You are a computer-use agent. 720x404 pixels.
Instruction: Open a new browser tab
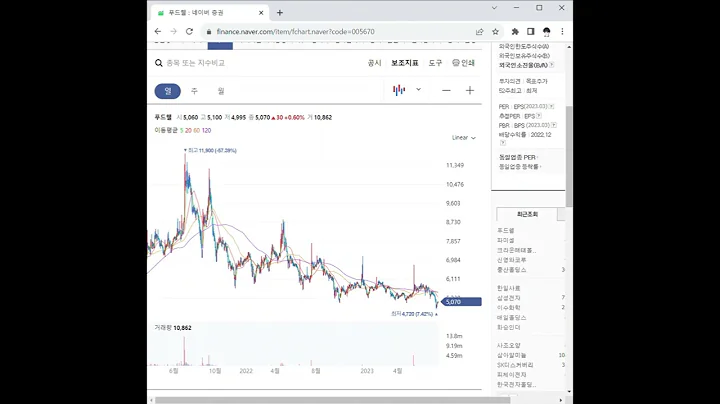(x=280, y=13)
